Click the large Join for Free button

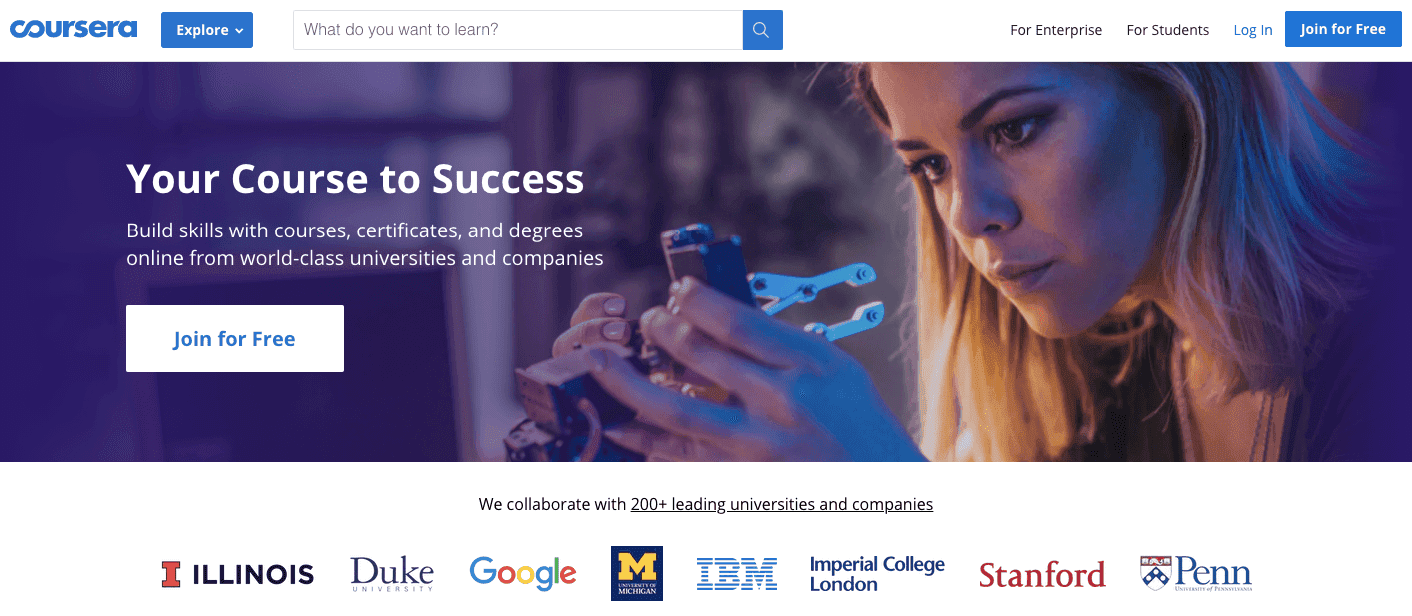pyautogui.click(x=234, y=338)
